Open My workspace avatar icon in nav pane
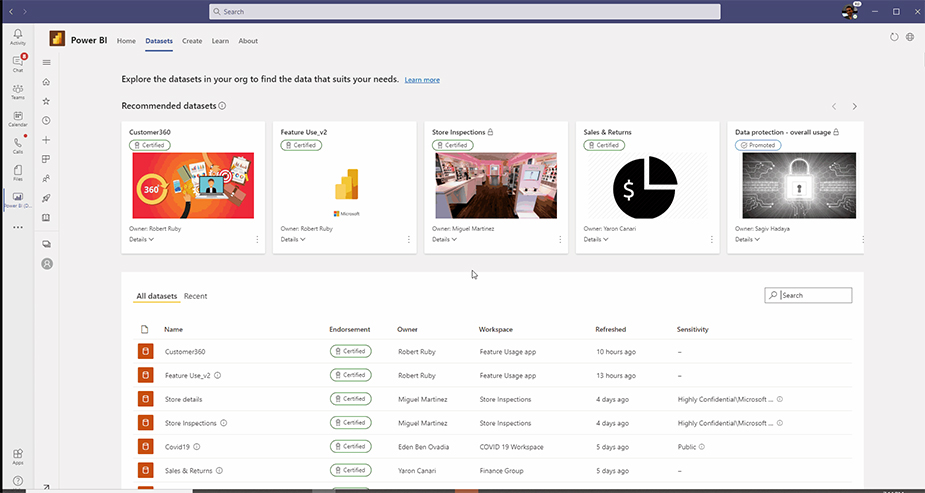 point(47,264)
